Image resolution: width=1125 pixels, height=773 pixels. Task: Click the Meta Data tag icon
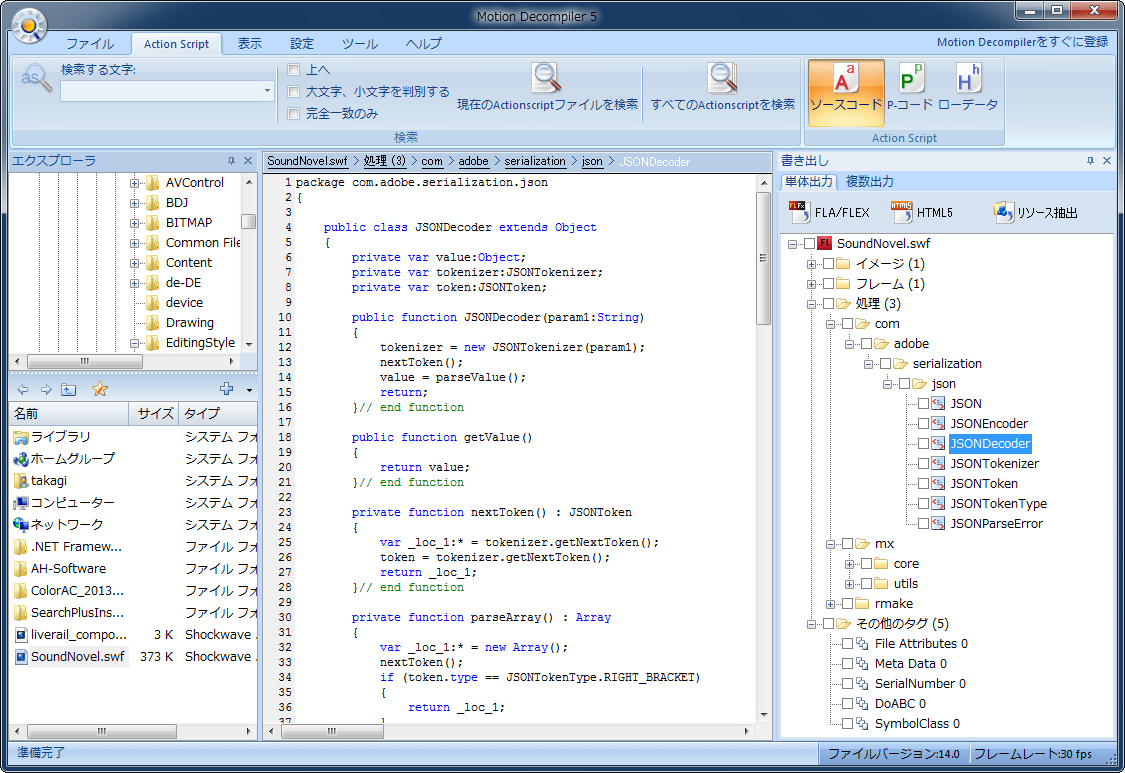pos(862,664)
